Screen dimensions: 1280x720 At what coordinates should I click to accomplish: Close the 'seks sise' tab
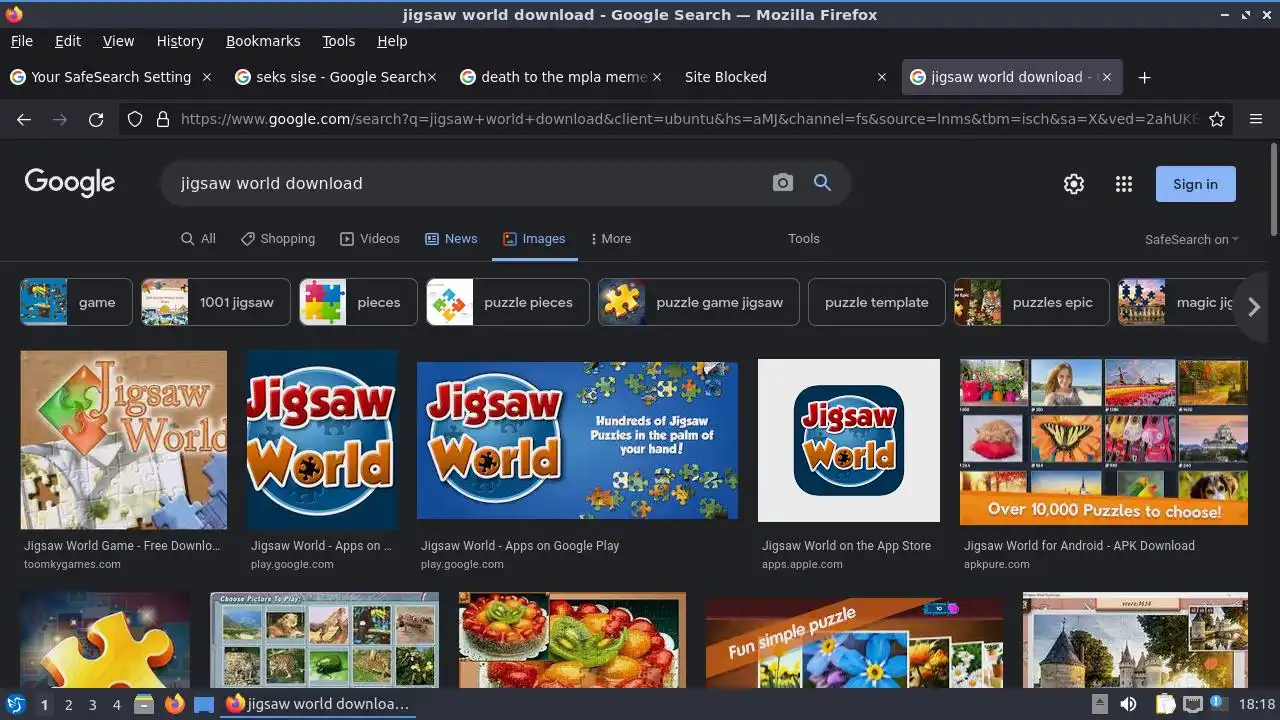(x=432, y=77)
